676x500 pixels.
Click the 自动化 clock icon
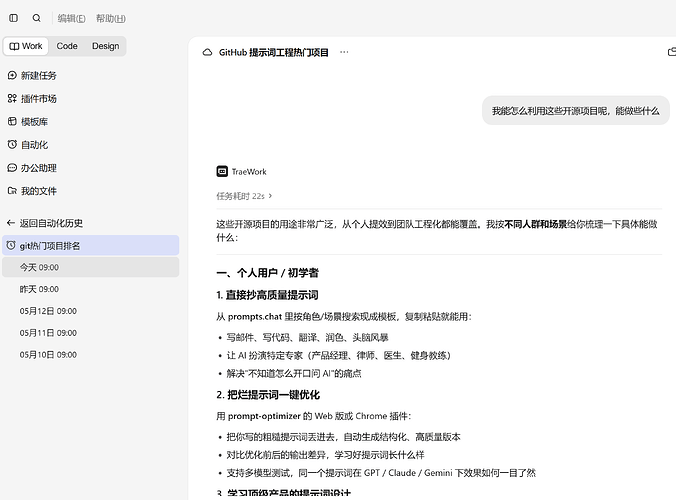pyautogui.click(x=12, y=144)
